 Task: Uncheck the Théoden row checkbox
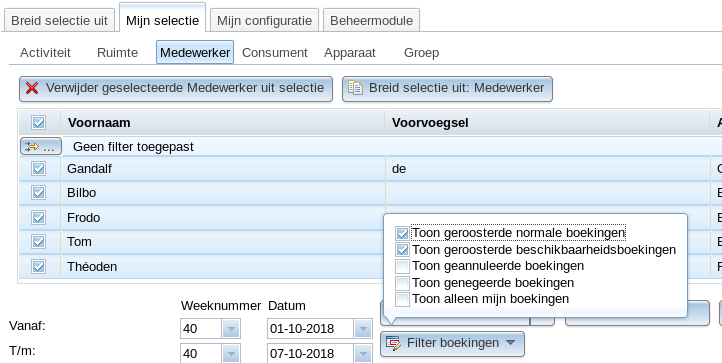pos(39,266)
